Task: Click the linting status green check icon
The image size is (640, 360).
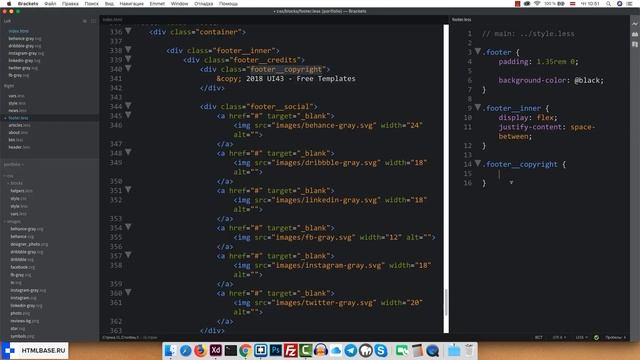Action: tap(596, 338)
